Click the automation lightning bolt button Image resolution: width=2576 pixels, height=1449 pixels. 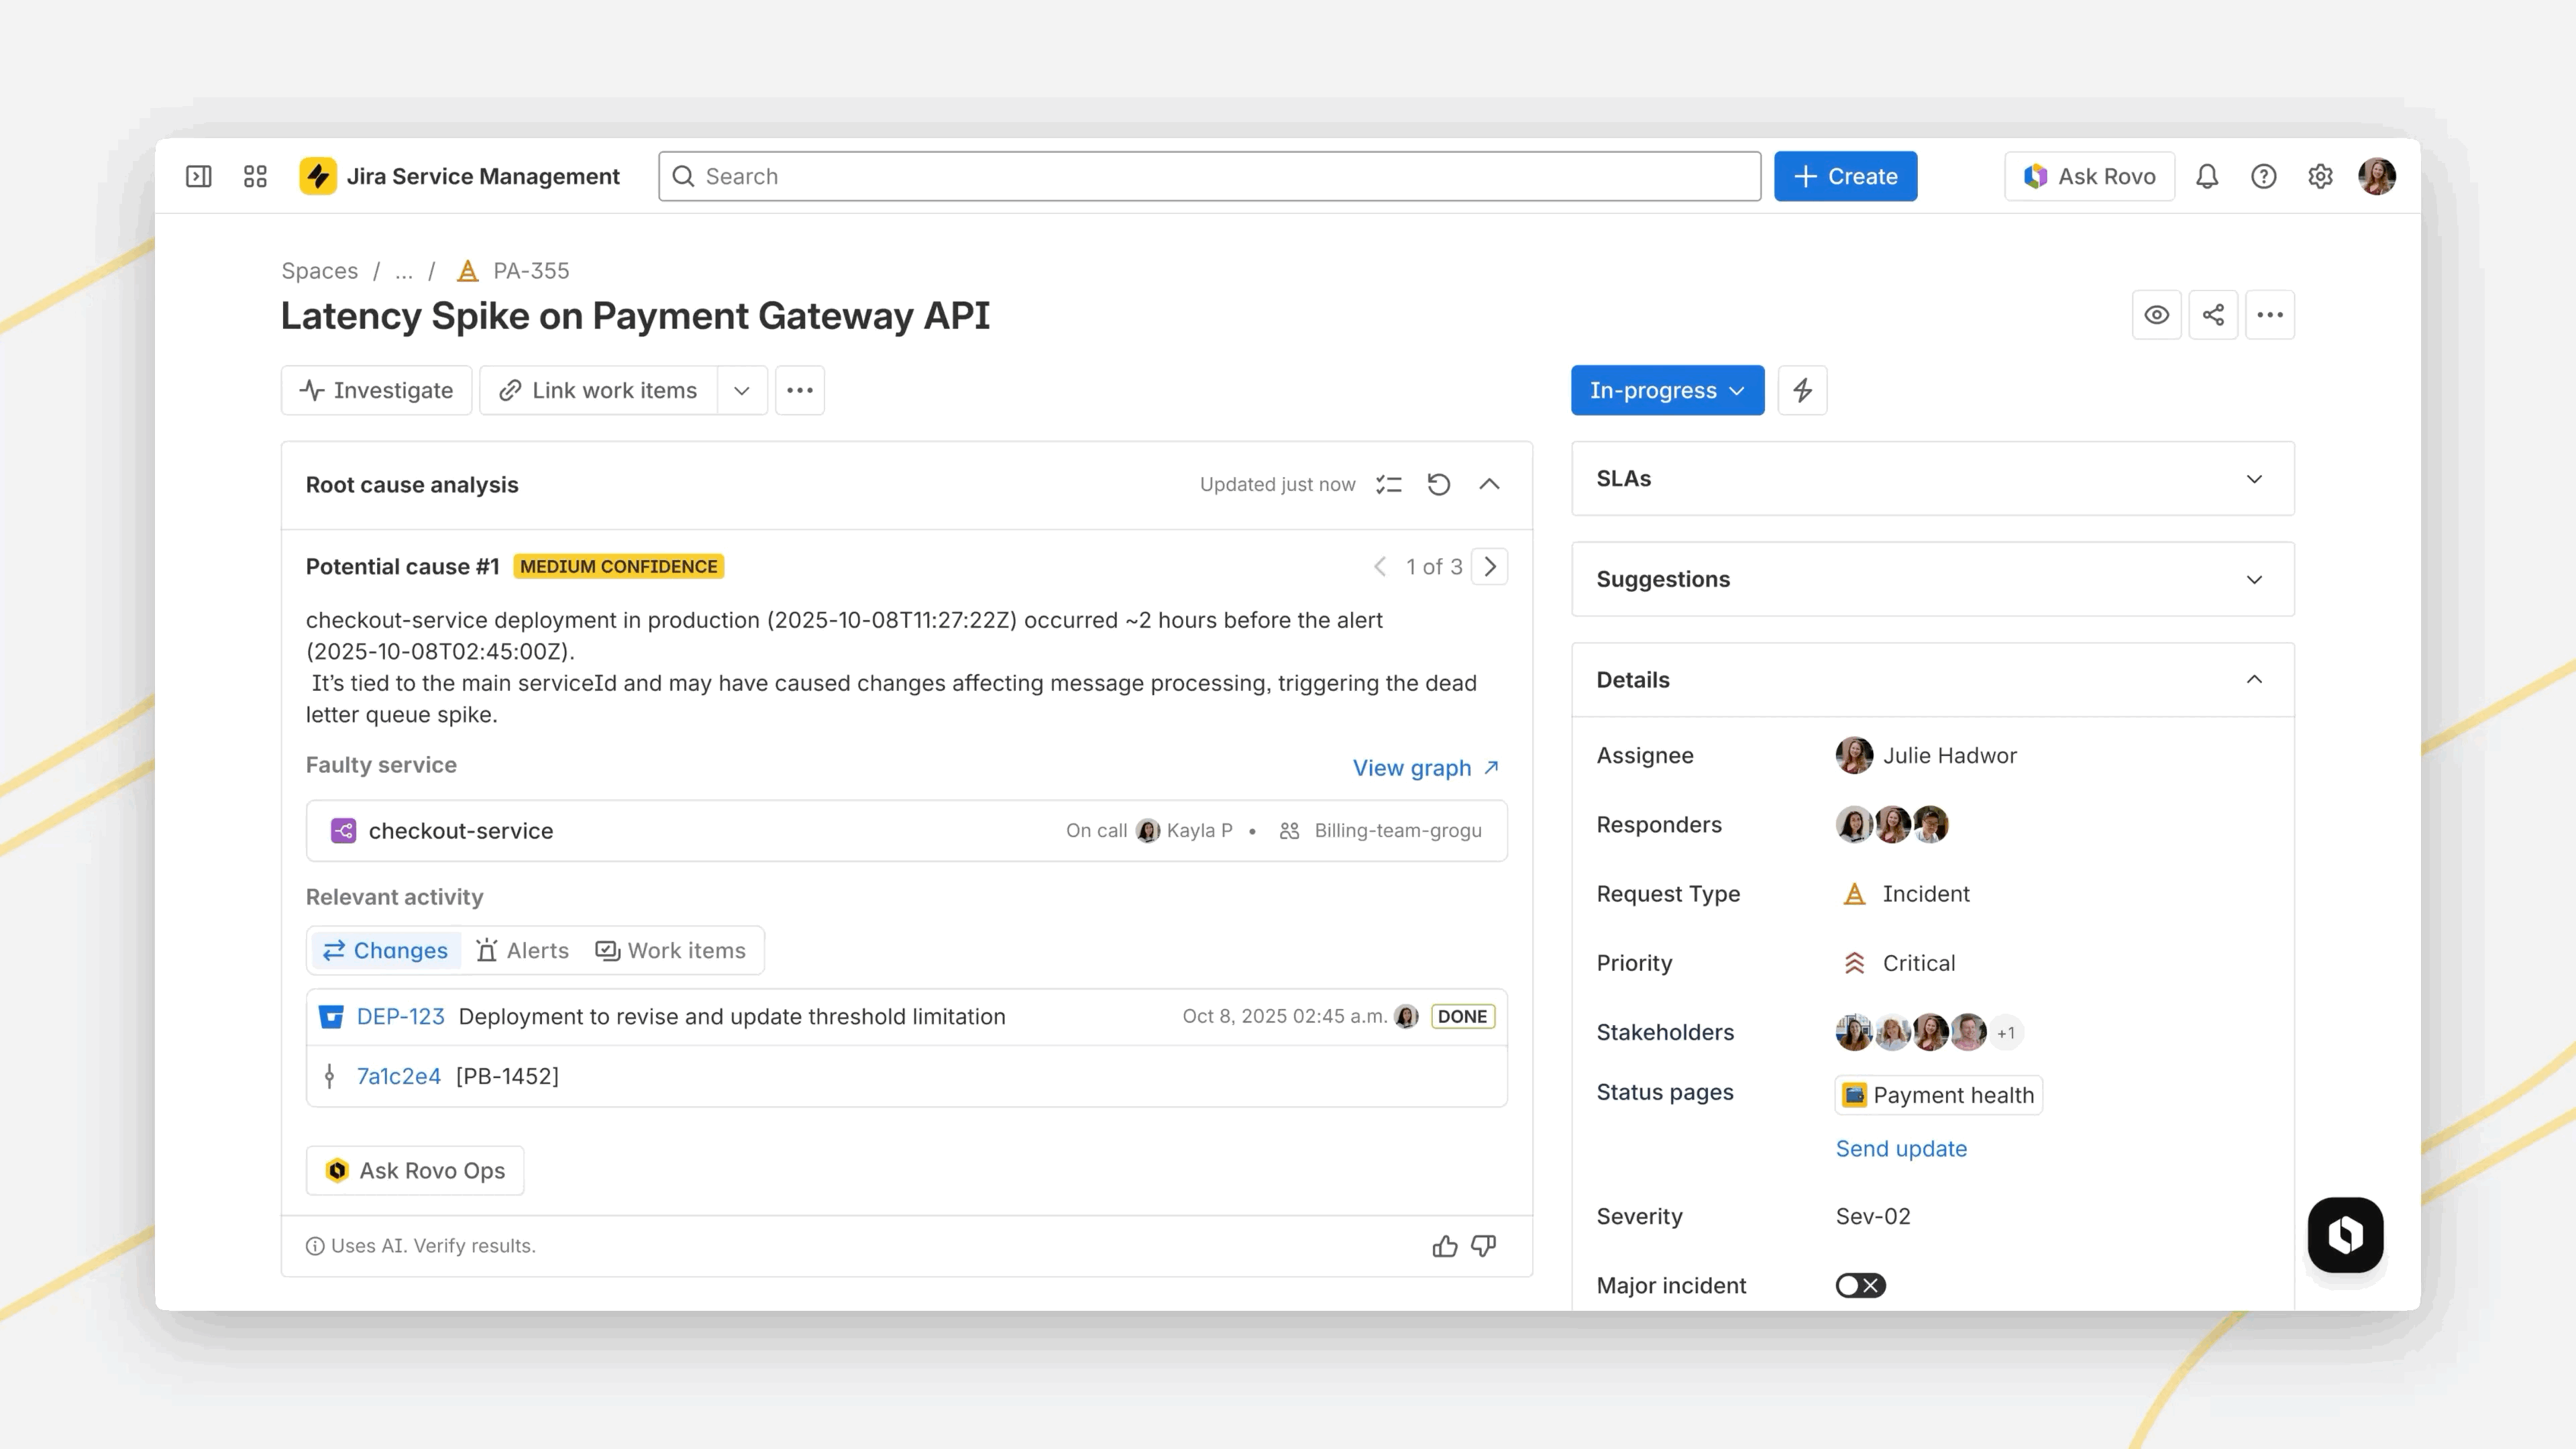pos(1802,390)
